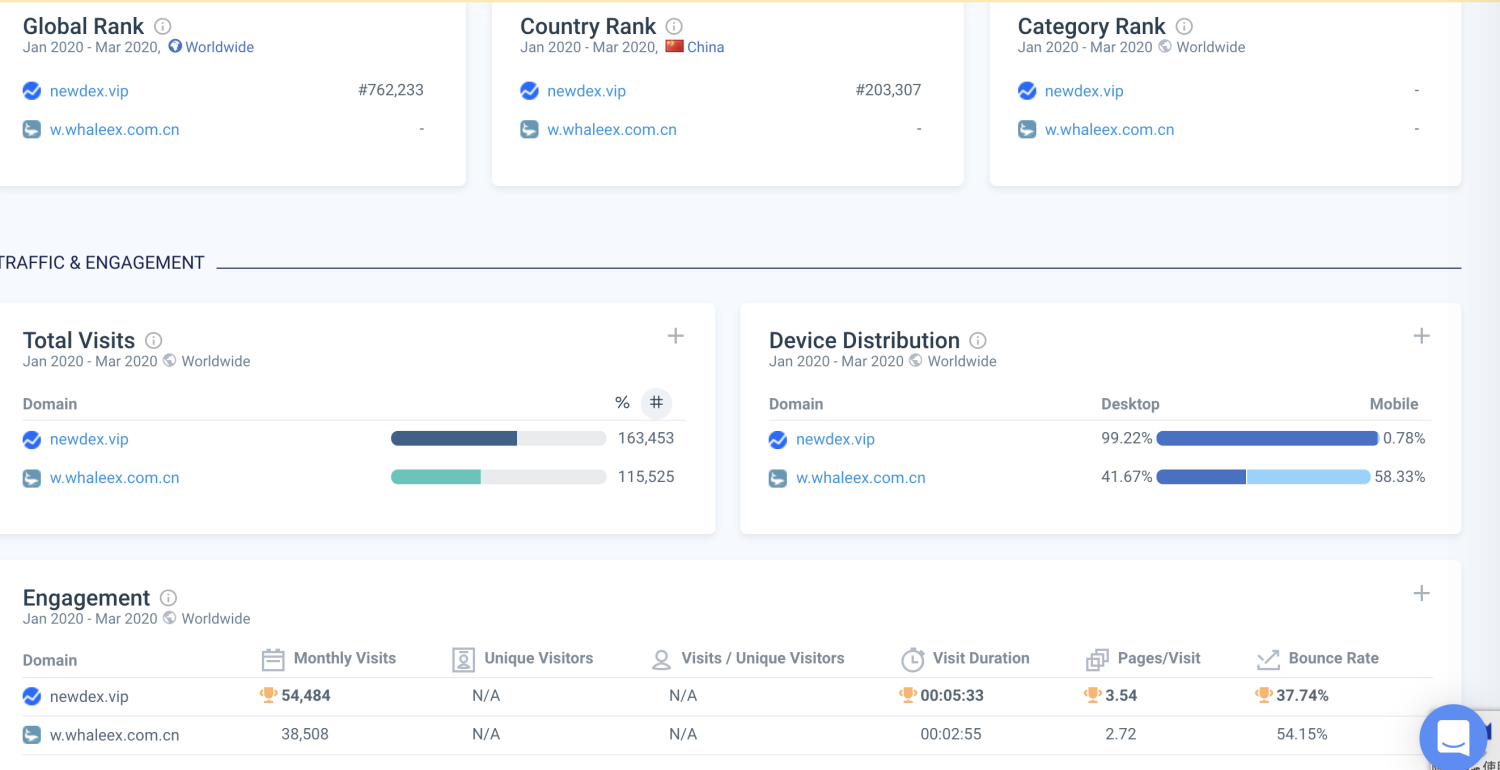Click the 38,508 monthly visits value
This screenshot has width=1500, height=770.
(305, 734)
